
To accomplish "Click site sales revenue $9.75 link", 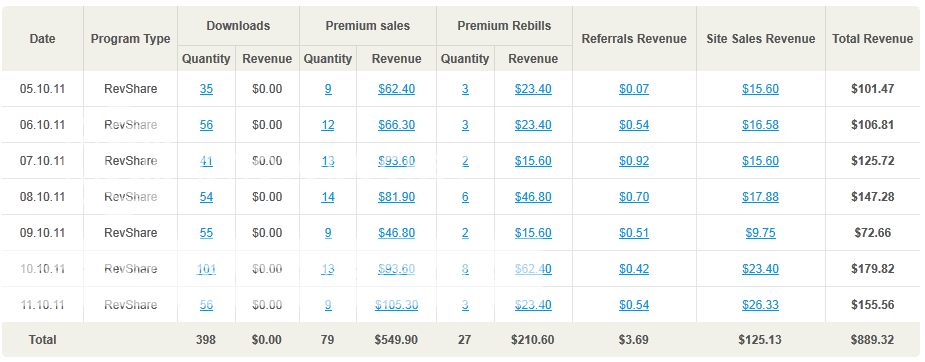I will coord(760,233).
